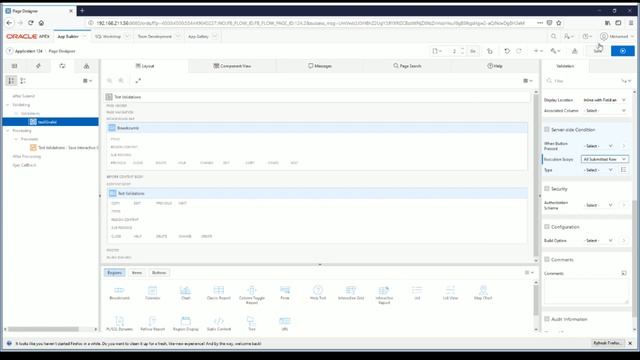Open the Help tab
This screenshot has width=640, height=360.
point(495,66)
